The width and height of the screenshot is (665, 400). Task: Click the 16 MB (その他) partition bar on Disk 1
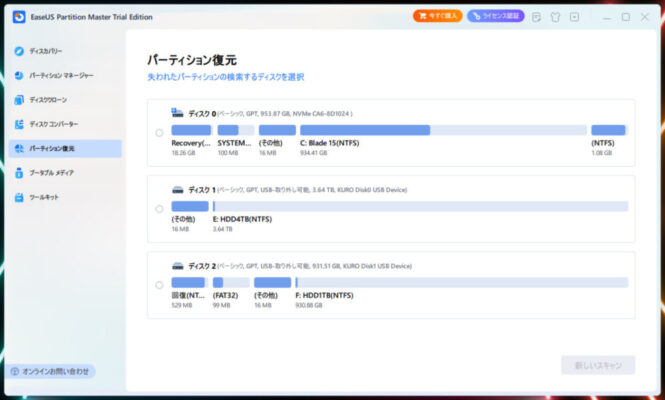coord(190,207)
